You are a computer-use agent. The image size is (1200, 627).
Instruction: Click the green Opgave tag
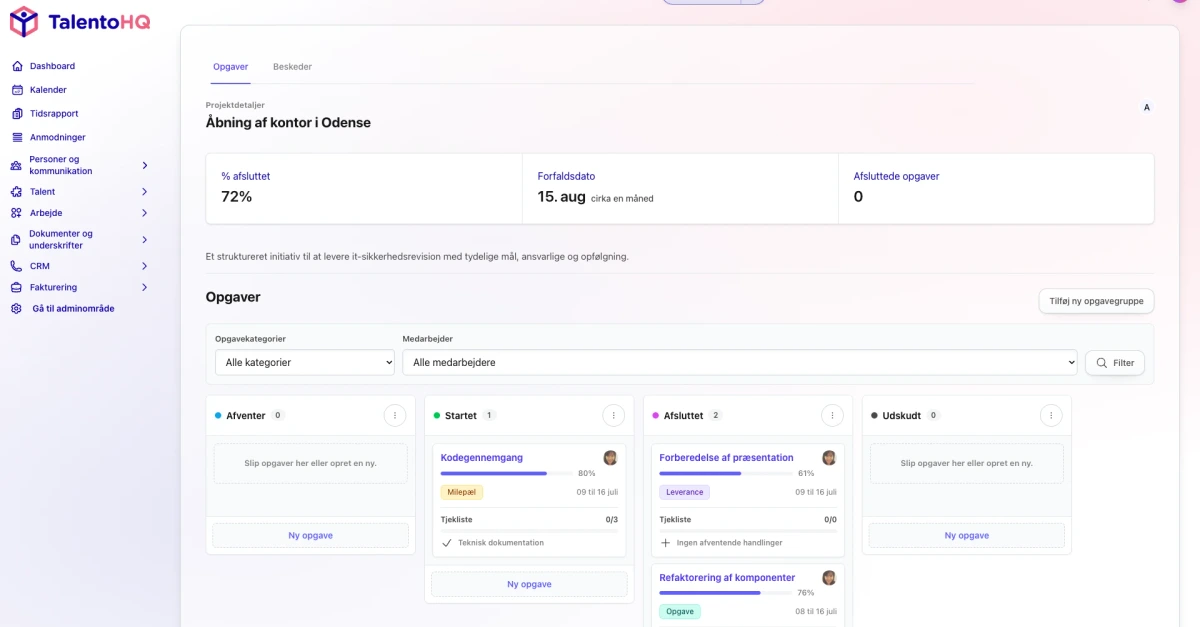[680, 612]
